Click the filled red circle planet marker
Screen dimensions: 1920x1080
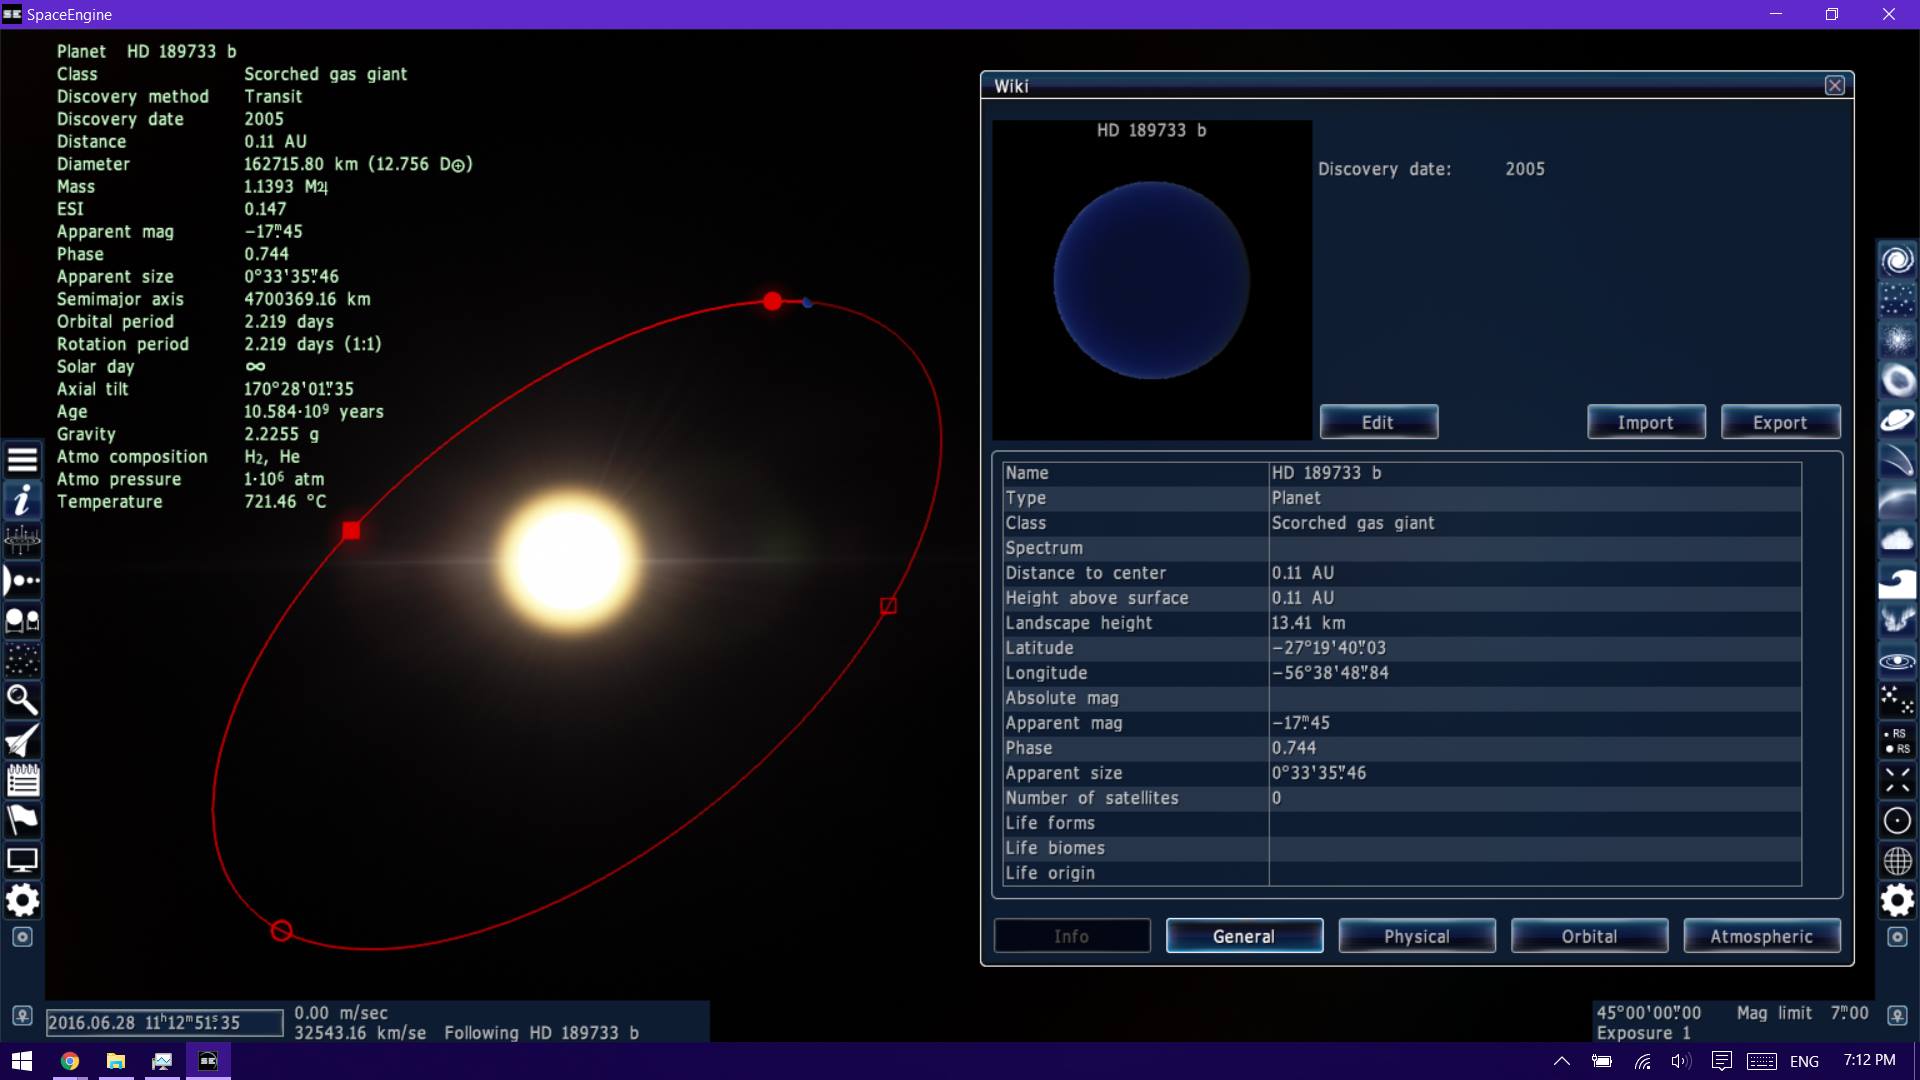click(x=772, y=301)
